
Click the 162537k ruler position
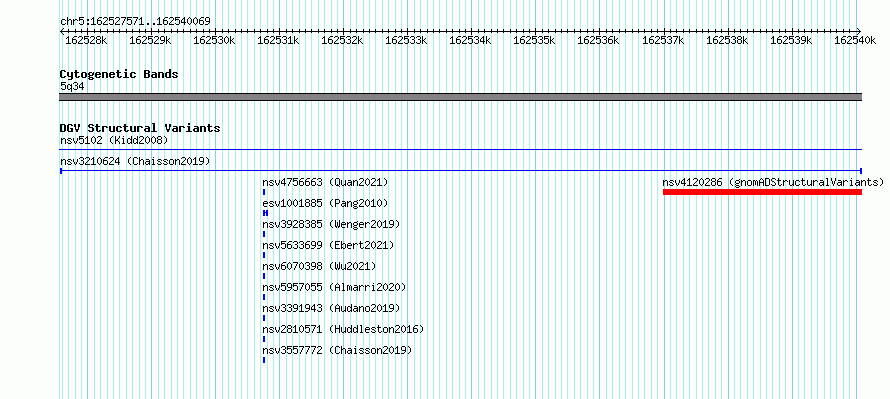click(664, 40)
